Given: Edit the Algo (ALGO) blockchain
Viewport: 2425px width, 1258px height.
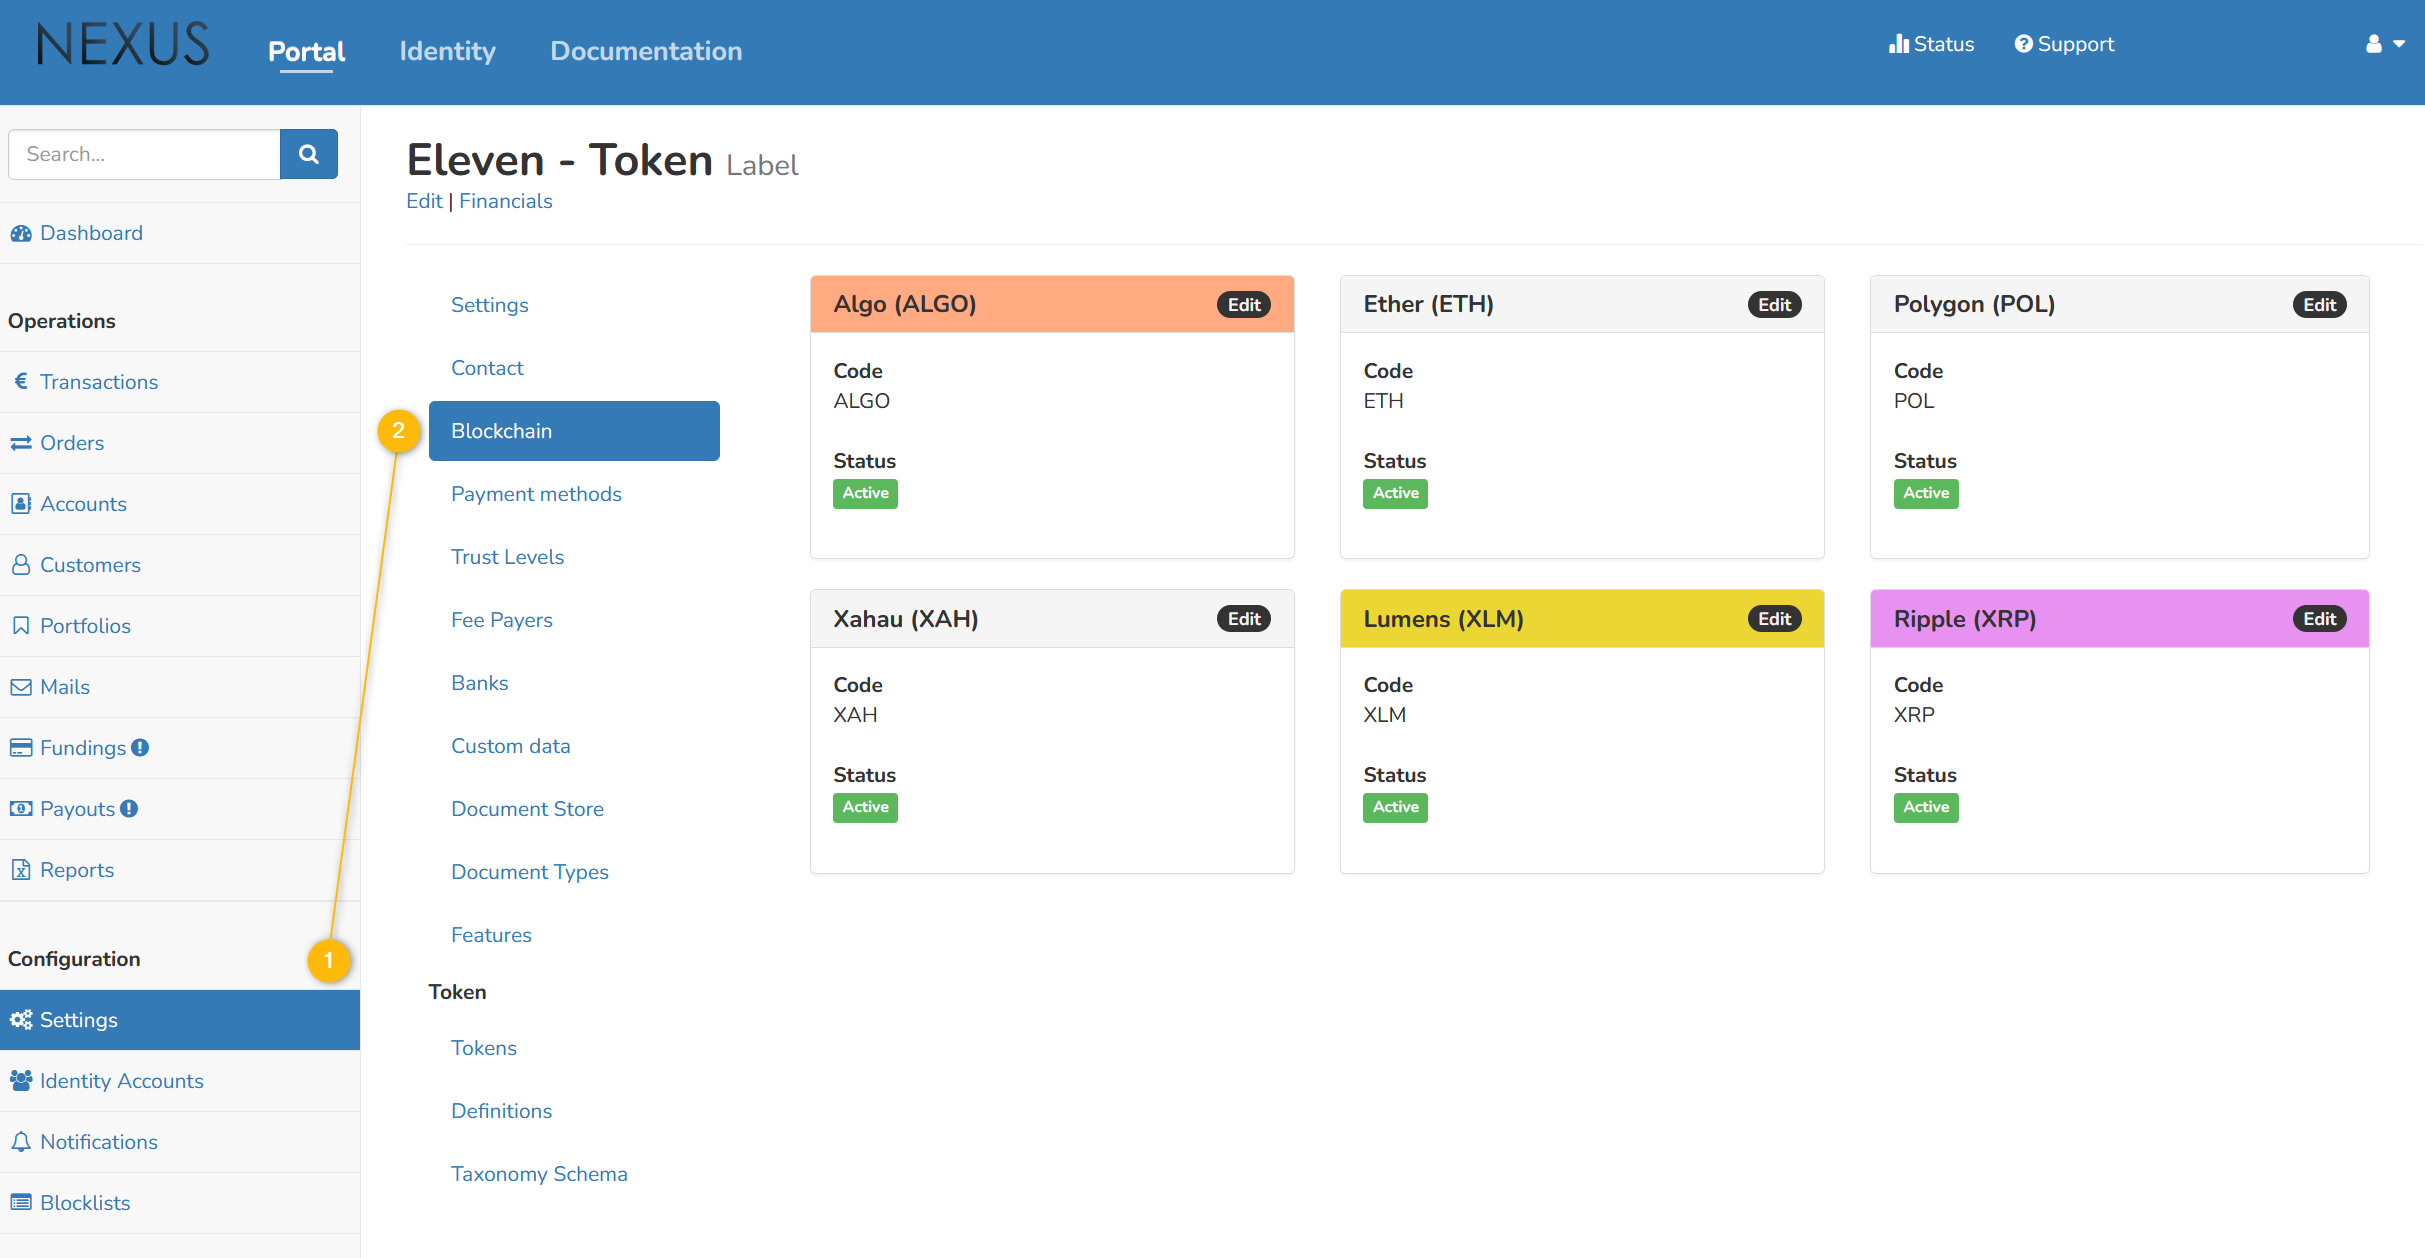Looking at the screenshot, I should pyautogui.click(x=1243, y=305).
